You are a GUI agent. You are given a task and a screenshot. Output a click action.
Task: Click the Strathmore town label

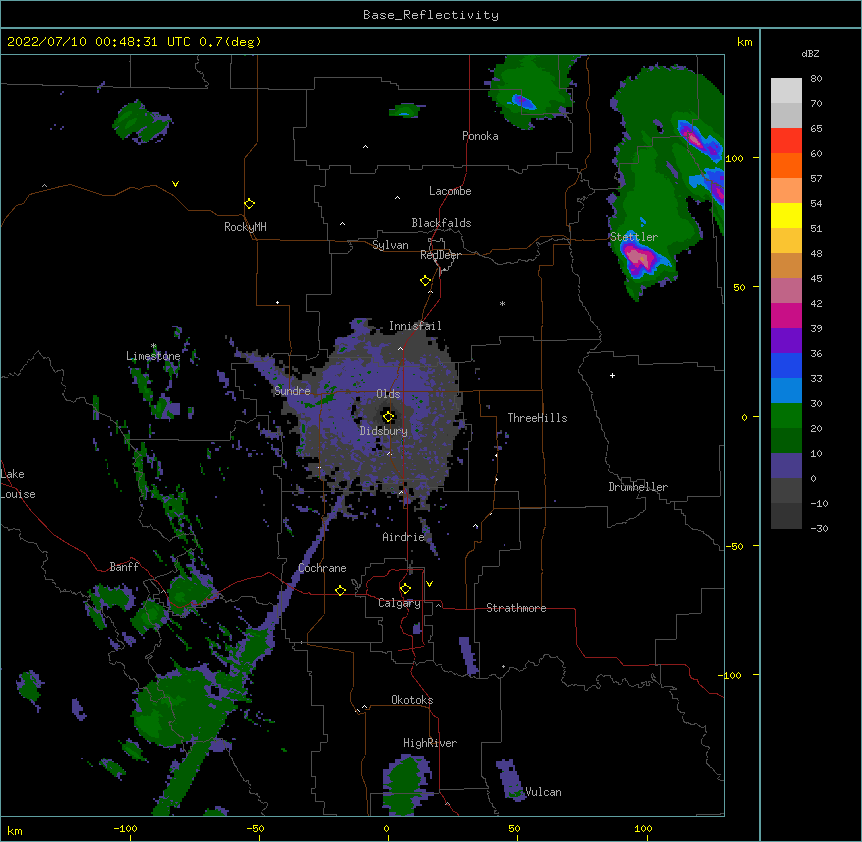tap(516, 608)
